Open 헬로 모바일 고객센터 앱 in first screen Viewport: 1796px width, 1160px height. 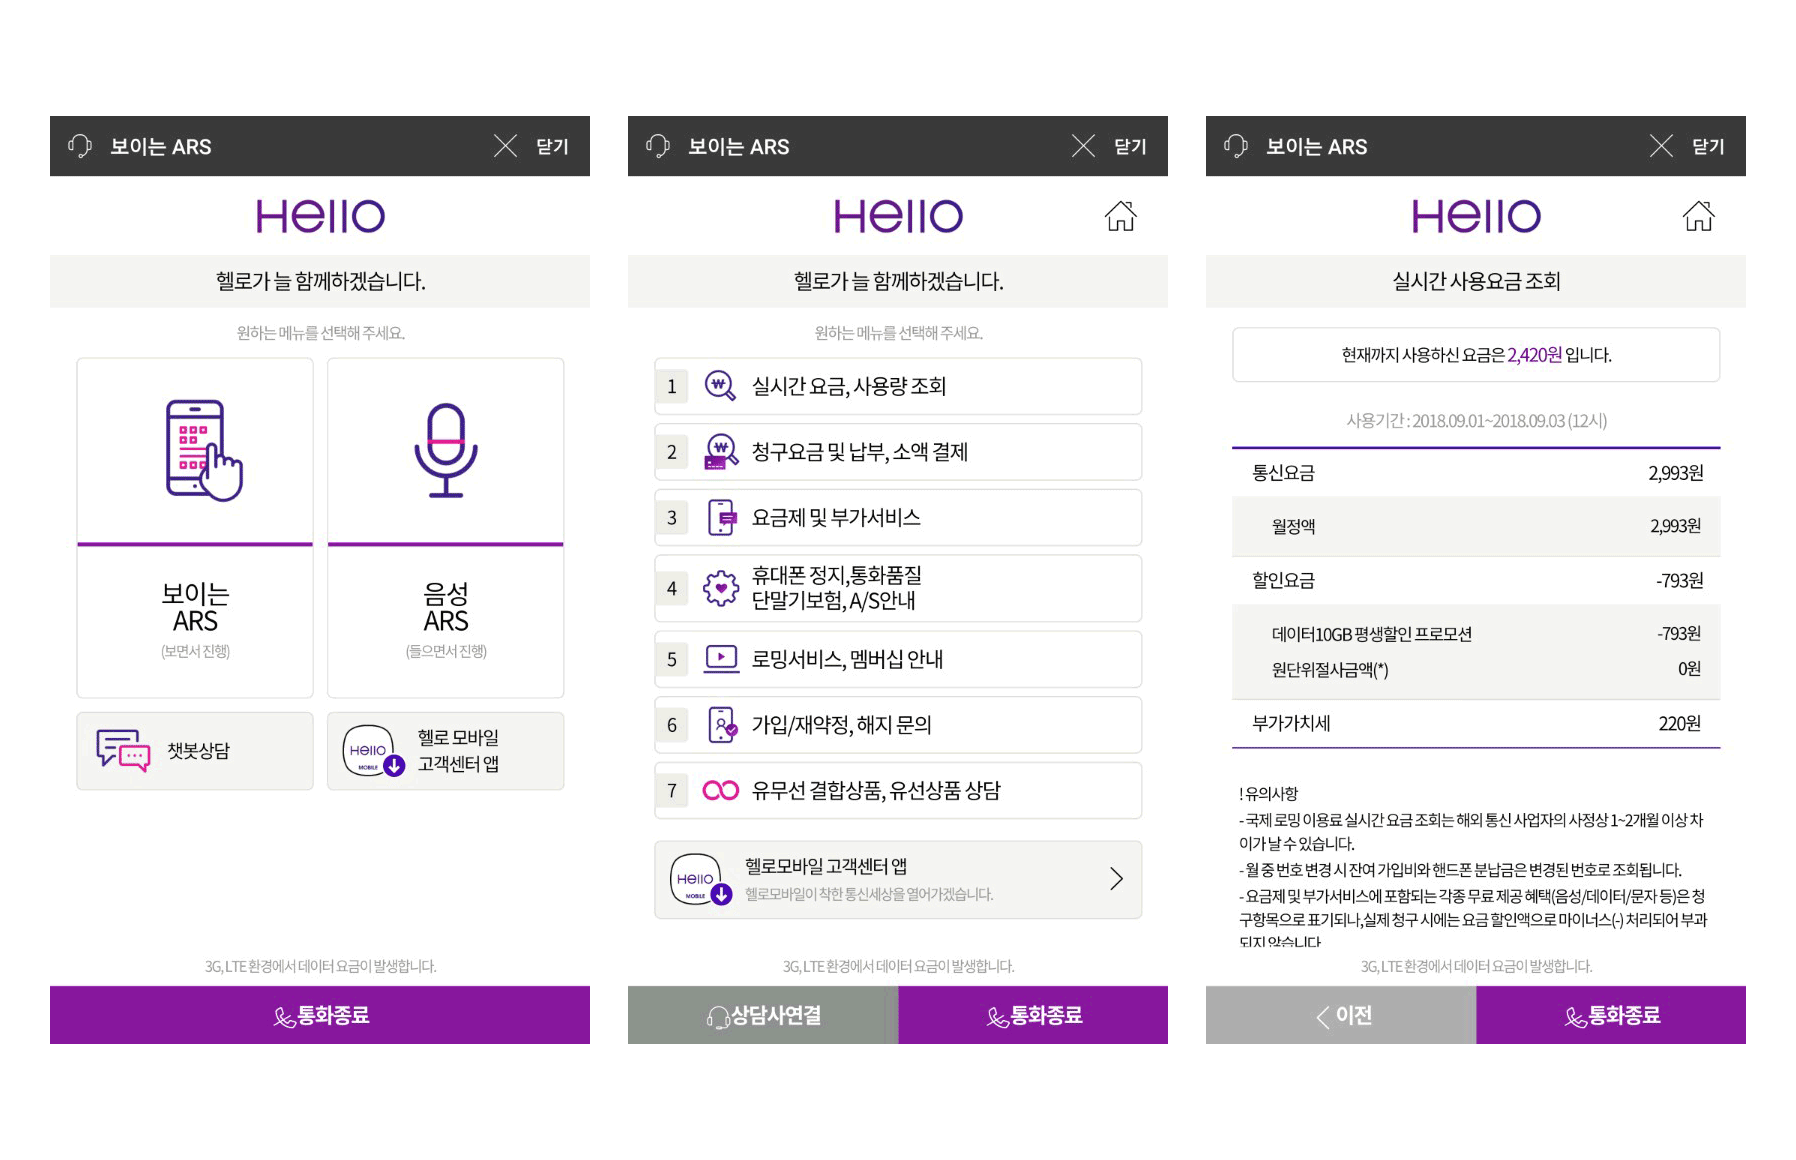(x=446, y=751)
